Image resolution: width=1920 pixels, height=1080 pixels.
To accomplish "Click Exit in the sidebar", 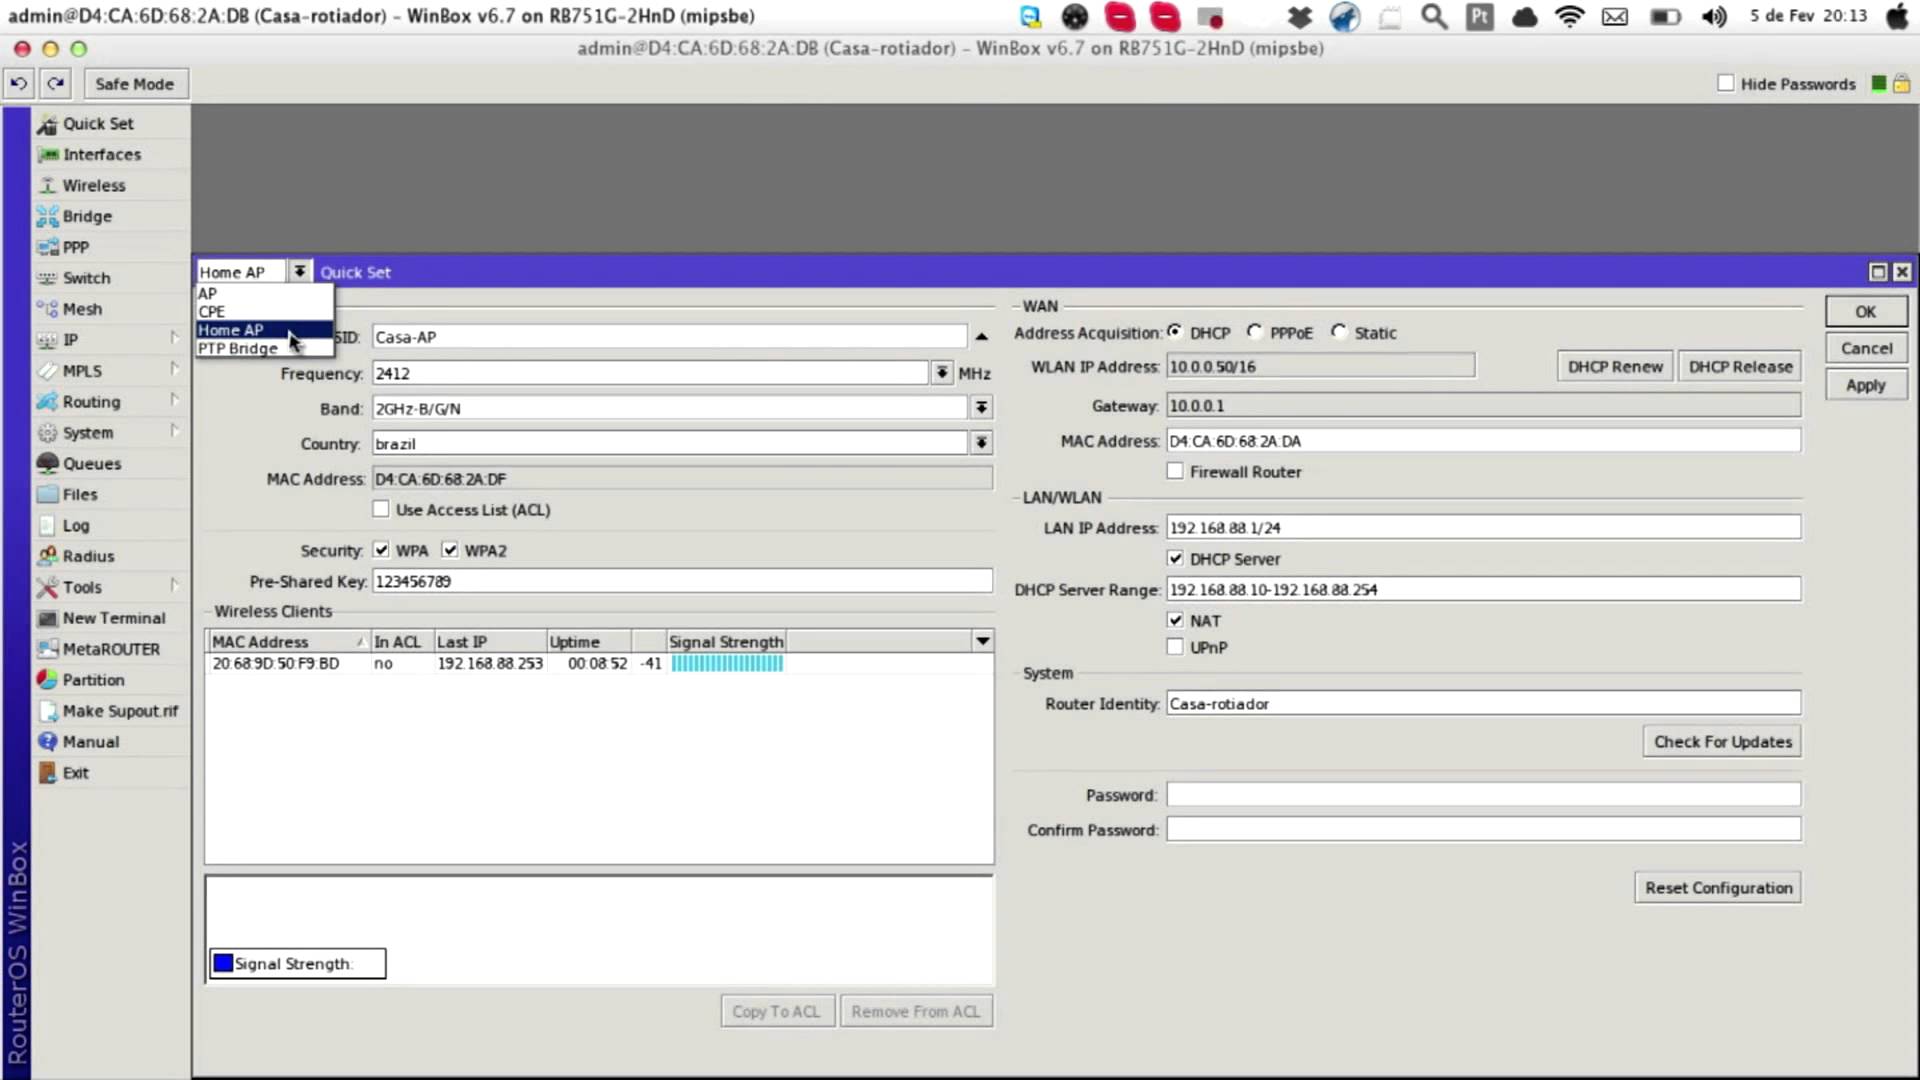I will coord(75,773).
